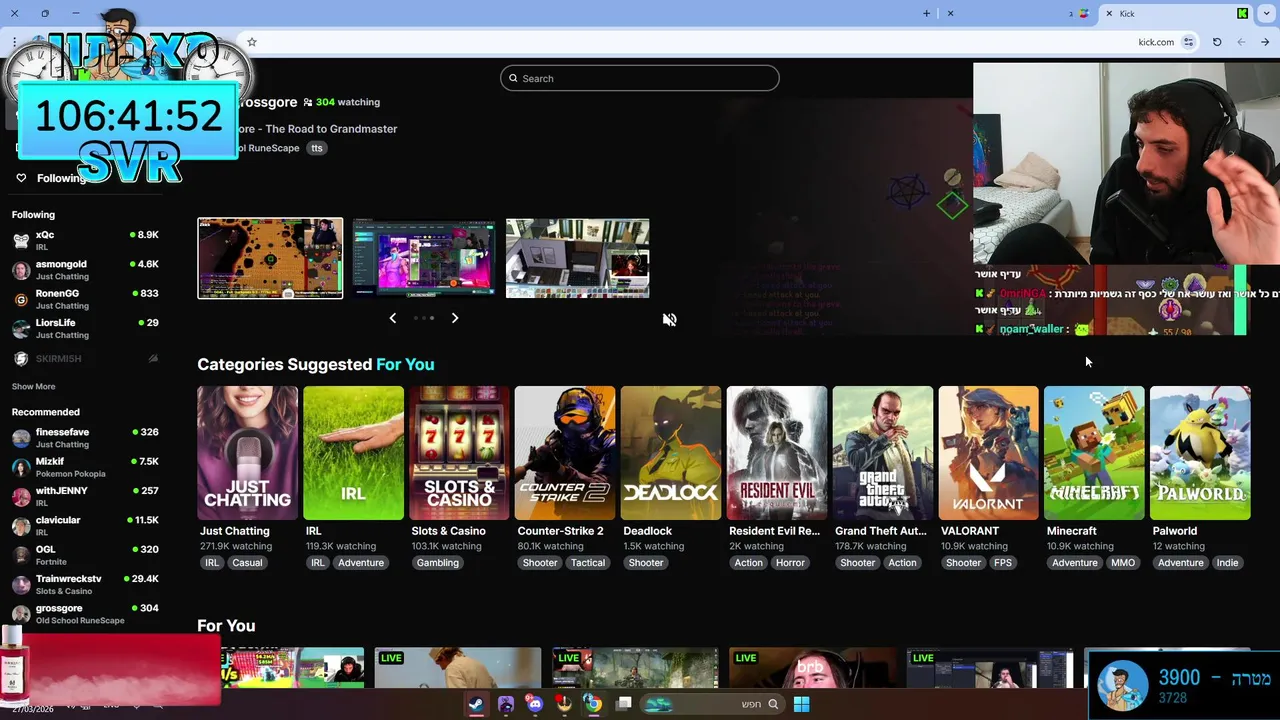The height and width of the screenshot is (720, 1280).
Task: Open Resident Evil category card
Action: [777, 453]
